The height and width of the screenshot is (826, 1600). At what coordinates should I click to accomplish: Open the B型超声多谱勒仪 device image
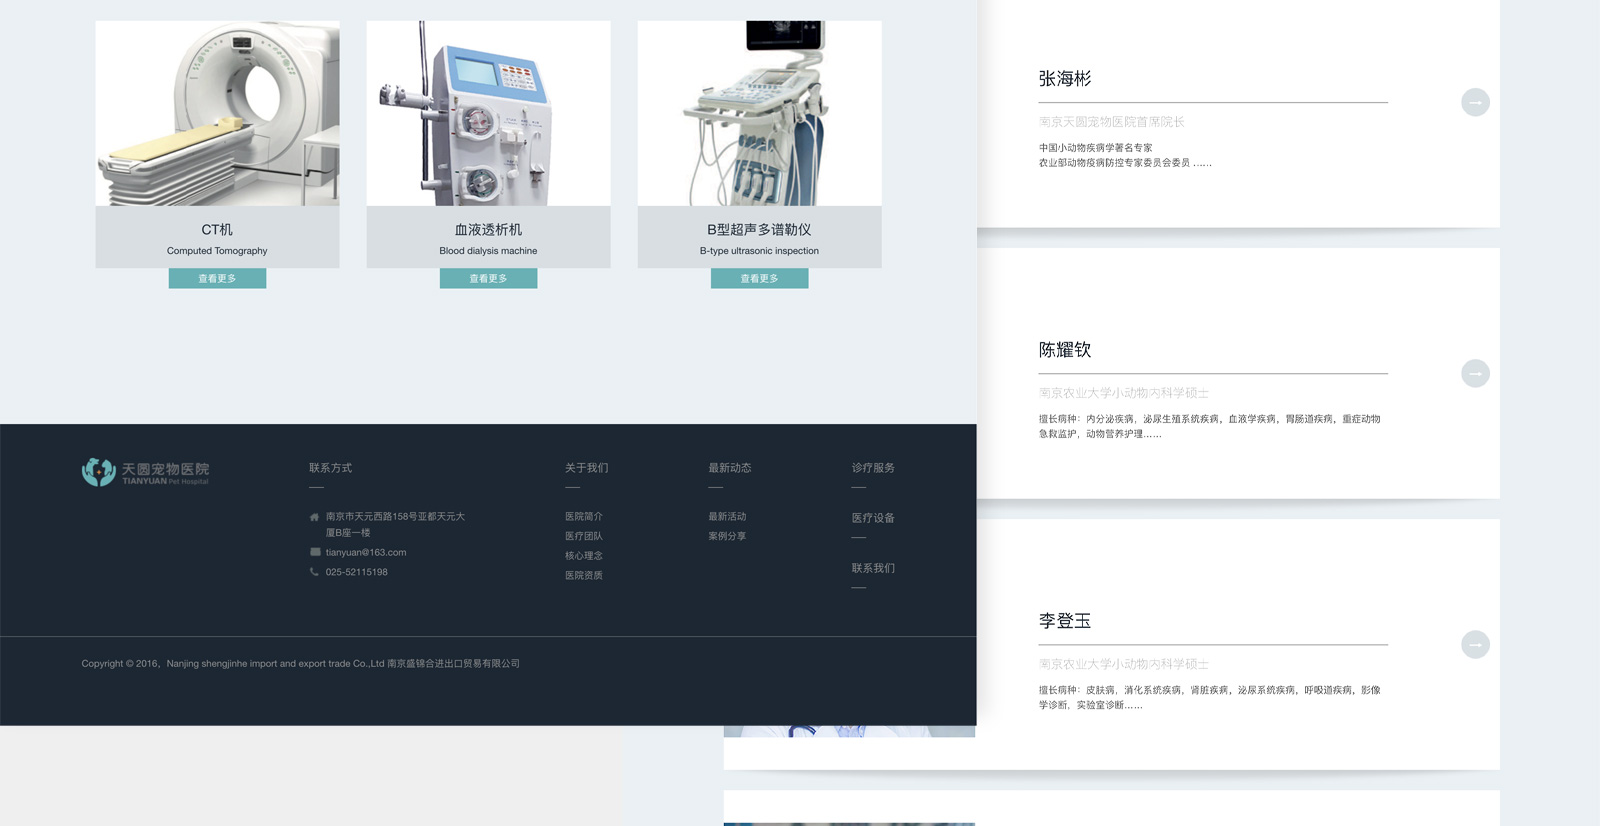[759, 113]
